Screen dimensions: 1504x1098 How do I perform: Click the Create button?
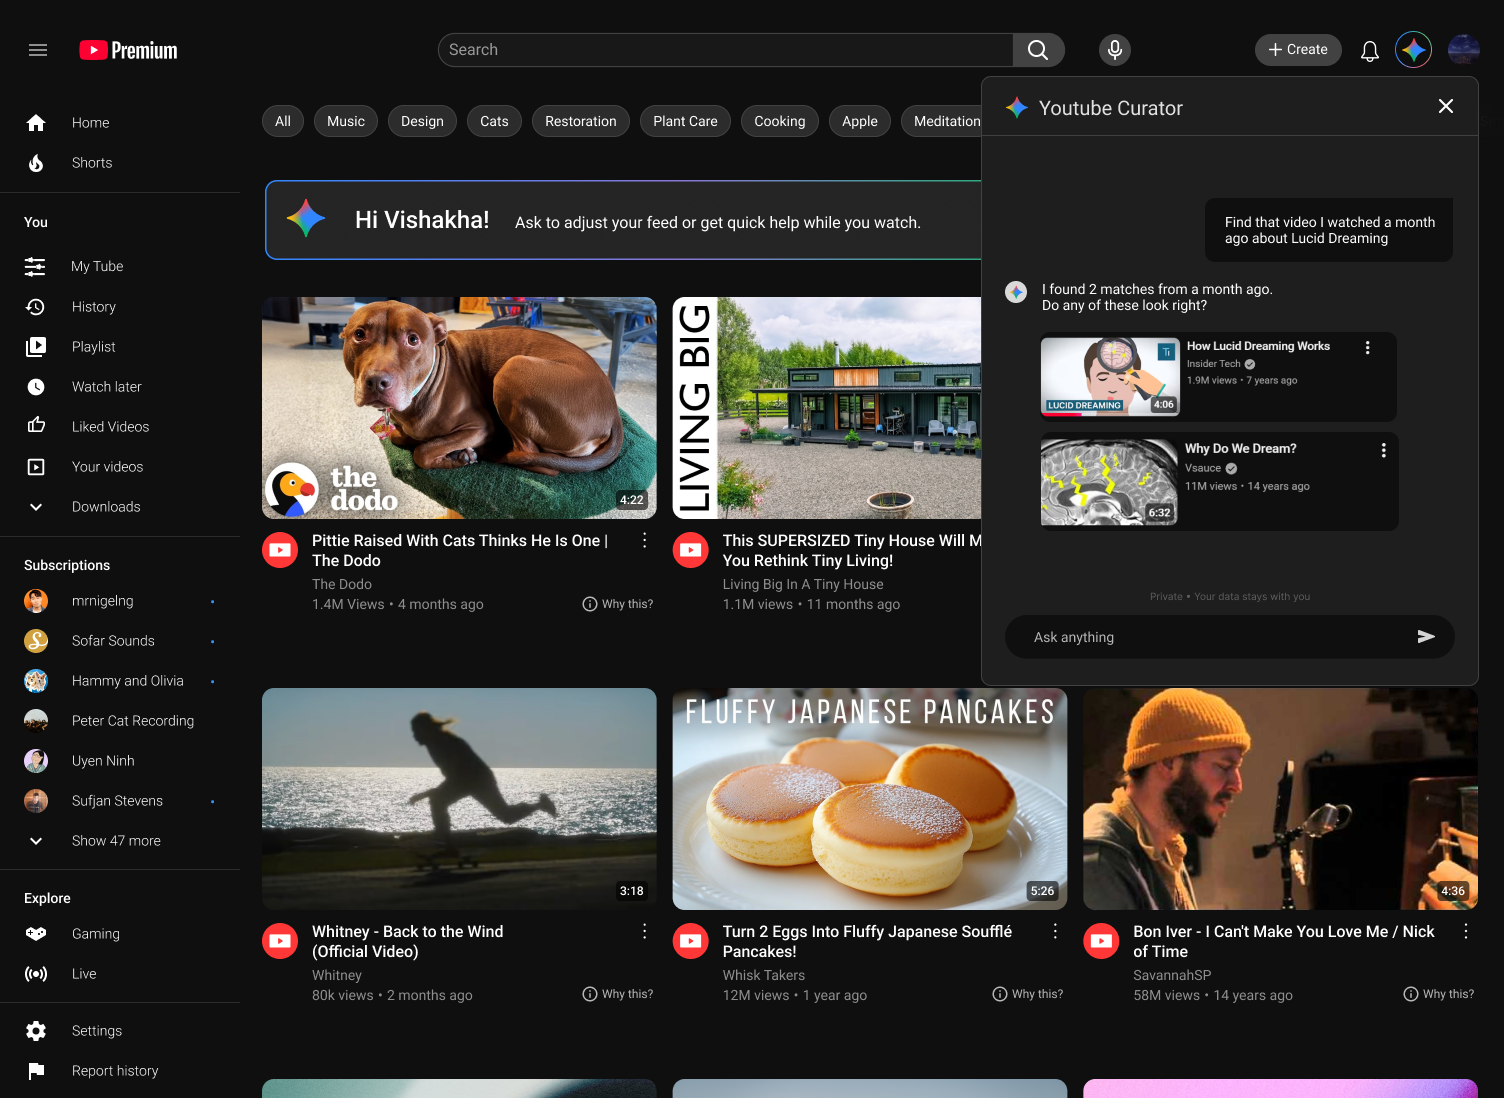pos(1297,49)
